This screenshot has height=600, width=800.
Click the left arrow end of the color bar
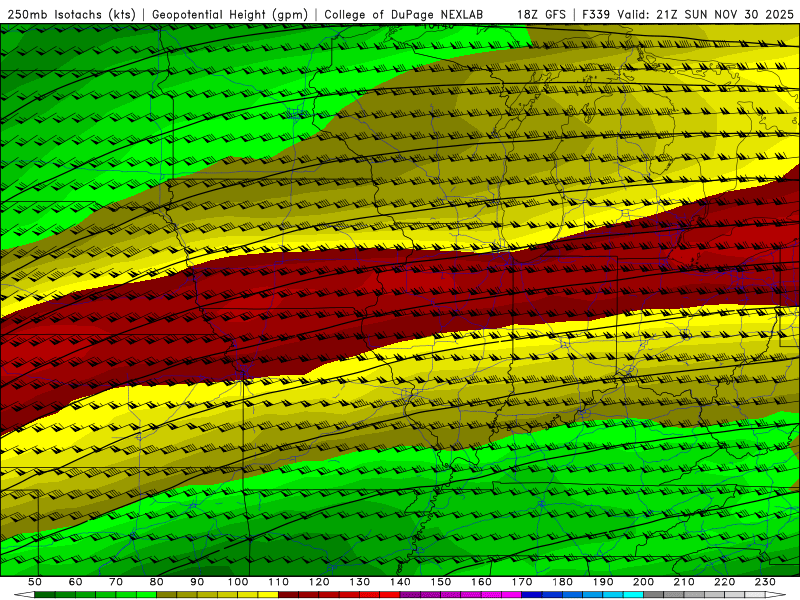[24, 594]
